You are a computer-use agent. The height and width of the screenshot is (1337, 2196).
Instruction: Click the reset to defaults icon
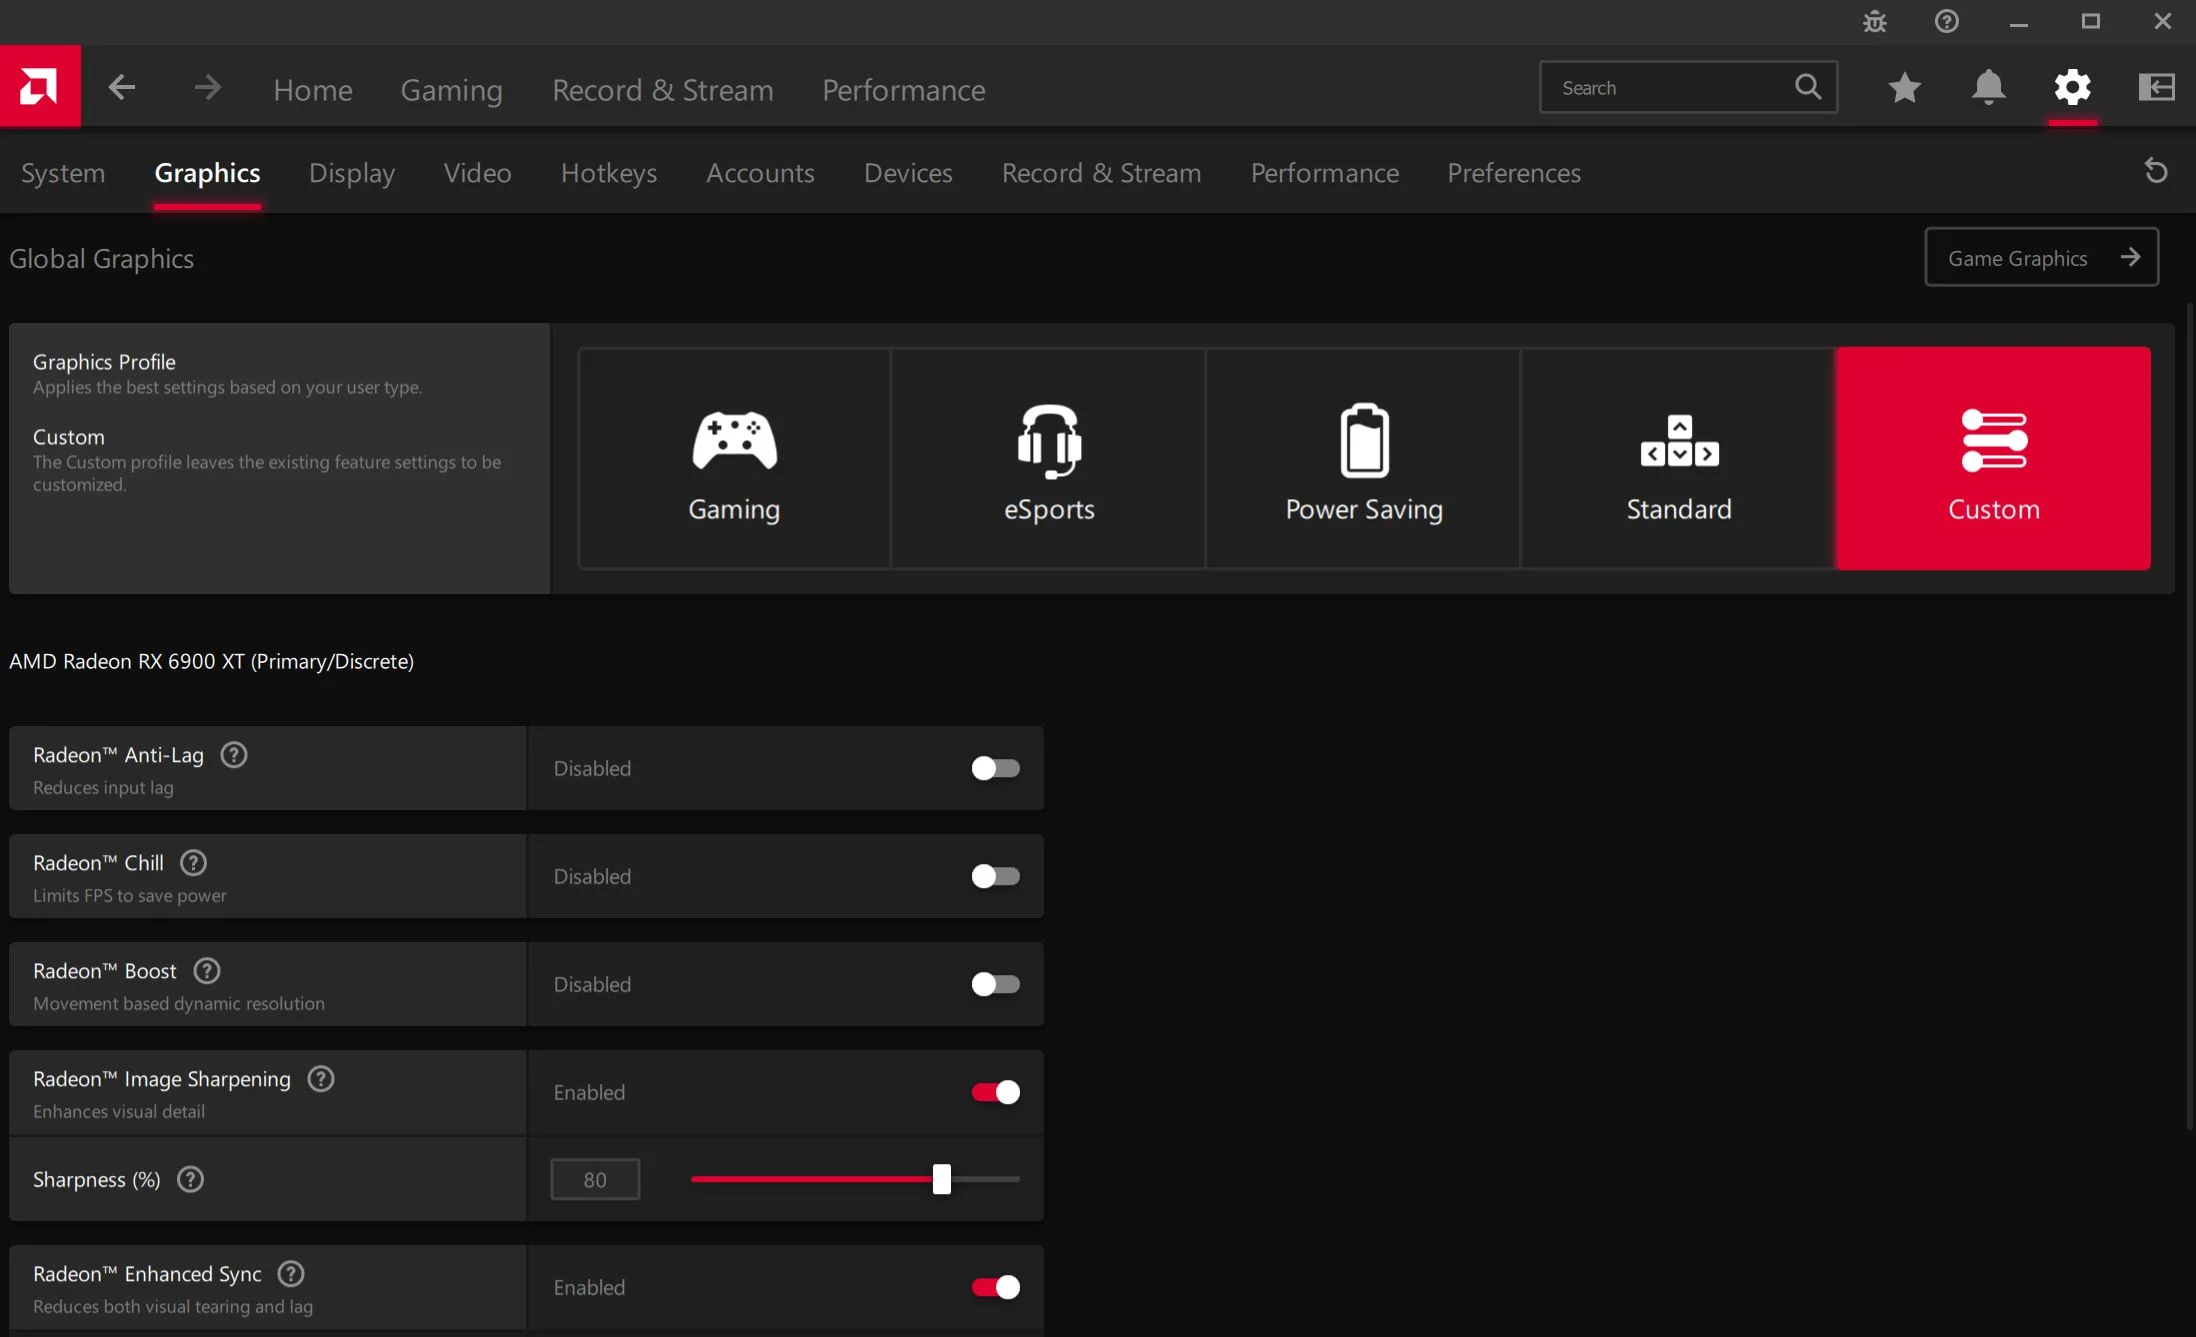tap(2156, 172)
